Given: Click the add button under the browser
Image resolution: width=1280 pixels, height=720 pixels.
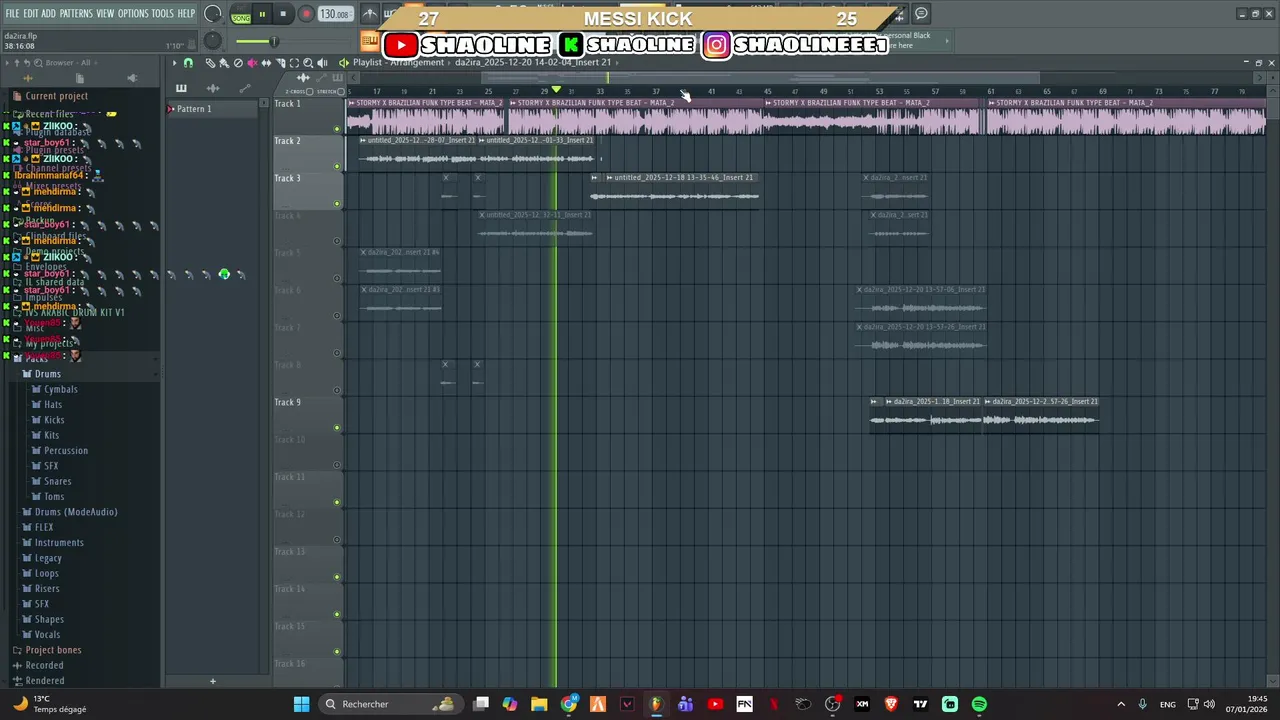Looking at the screenshot, I should pyautogui.click(x=212, y=682).
